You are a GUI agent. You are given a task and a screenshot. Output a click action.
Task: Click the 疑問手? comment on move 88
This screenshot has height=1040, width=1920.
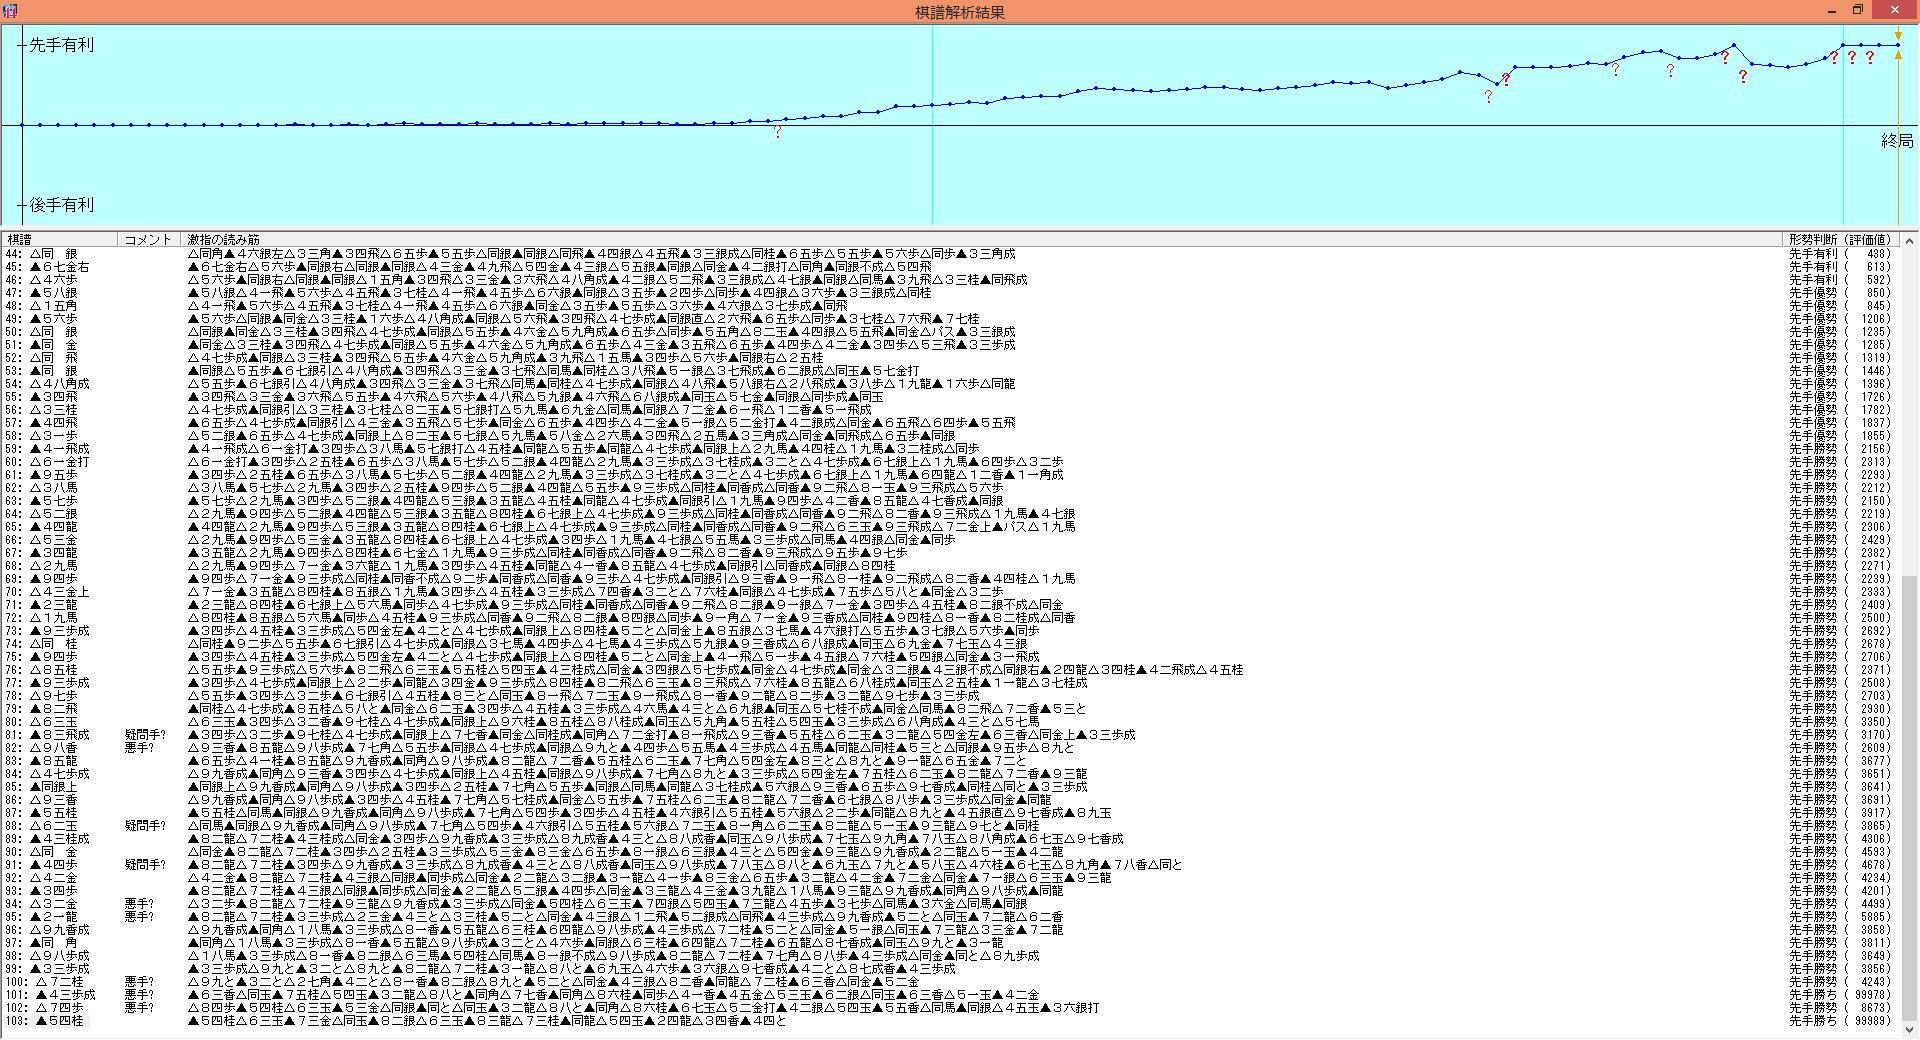(x=145, y=826)
